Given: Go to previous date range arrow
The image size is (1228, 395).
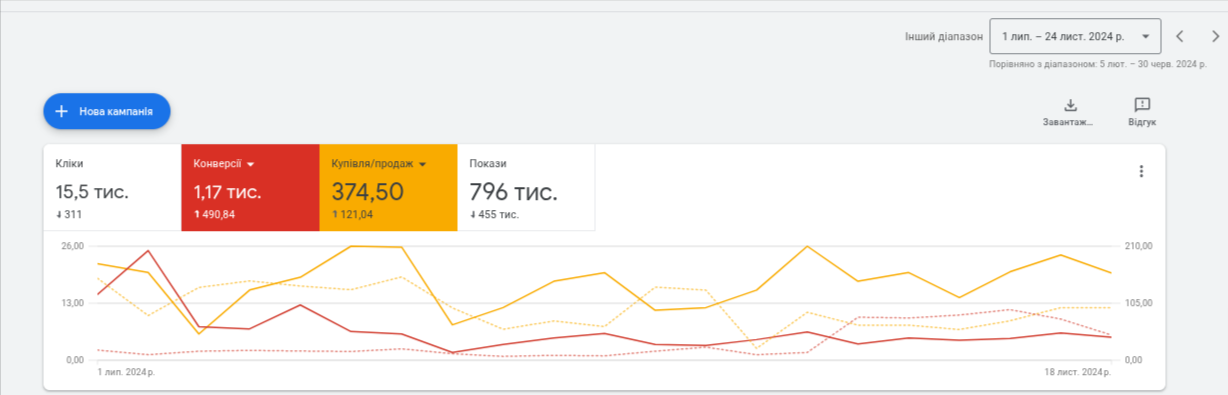Looking at the screenshot, I should [1180, 37].
